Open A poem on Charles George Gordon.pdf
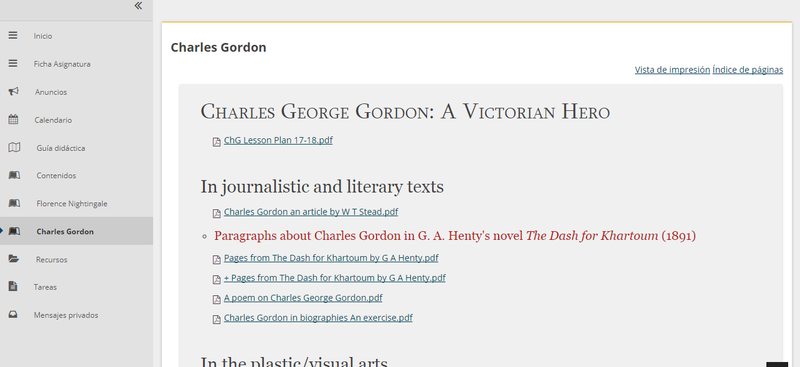 pyautogui.click(x=303, y=298)
